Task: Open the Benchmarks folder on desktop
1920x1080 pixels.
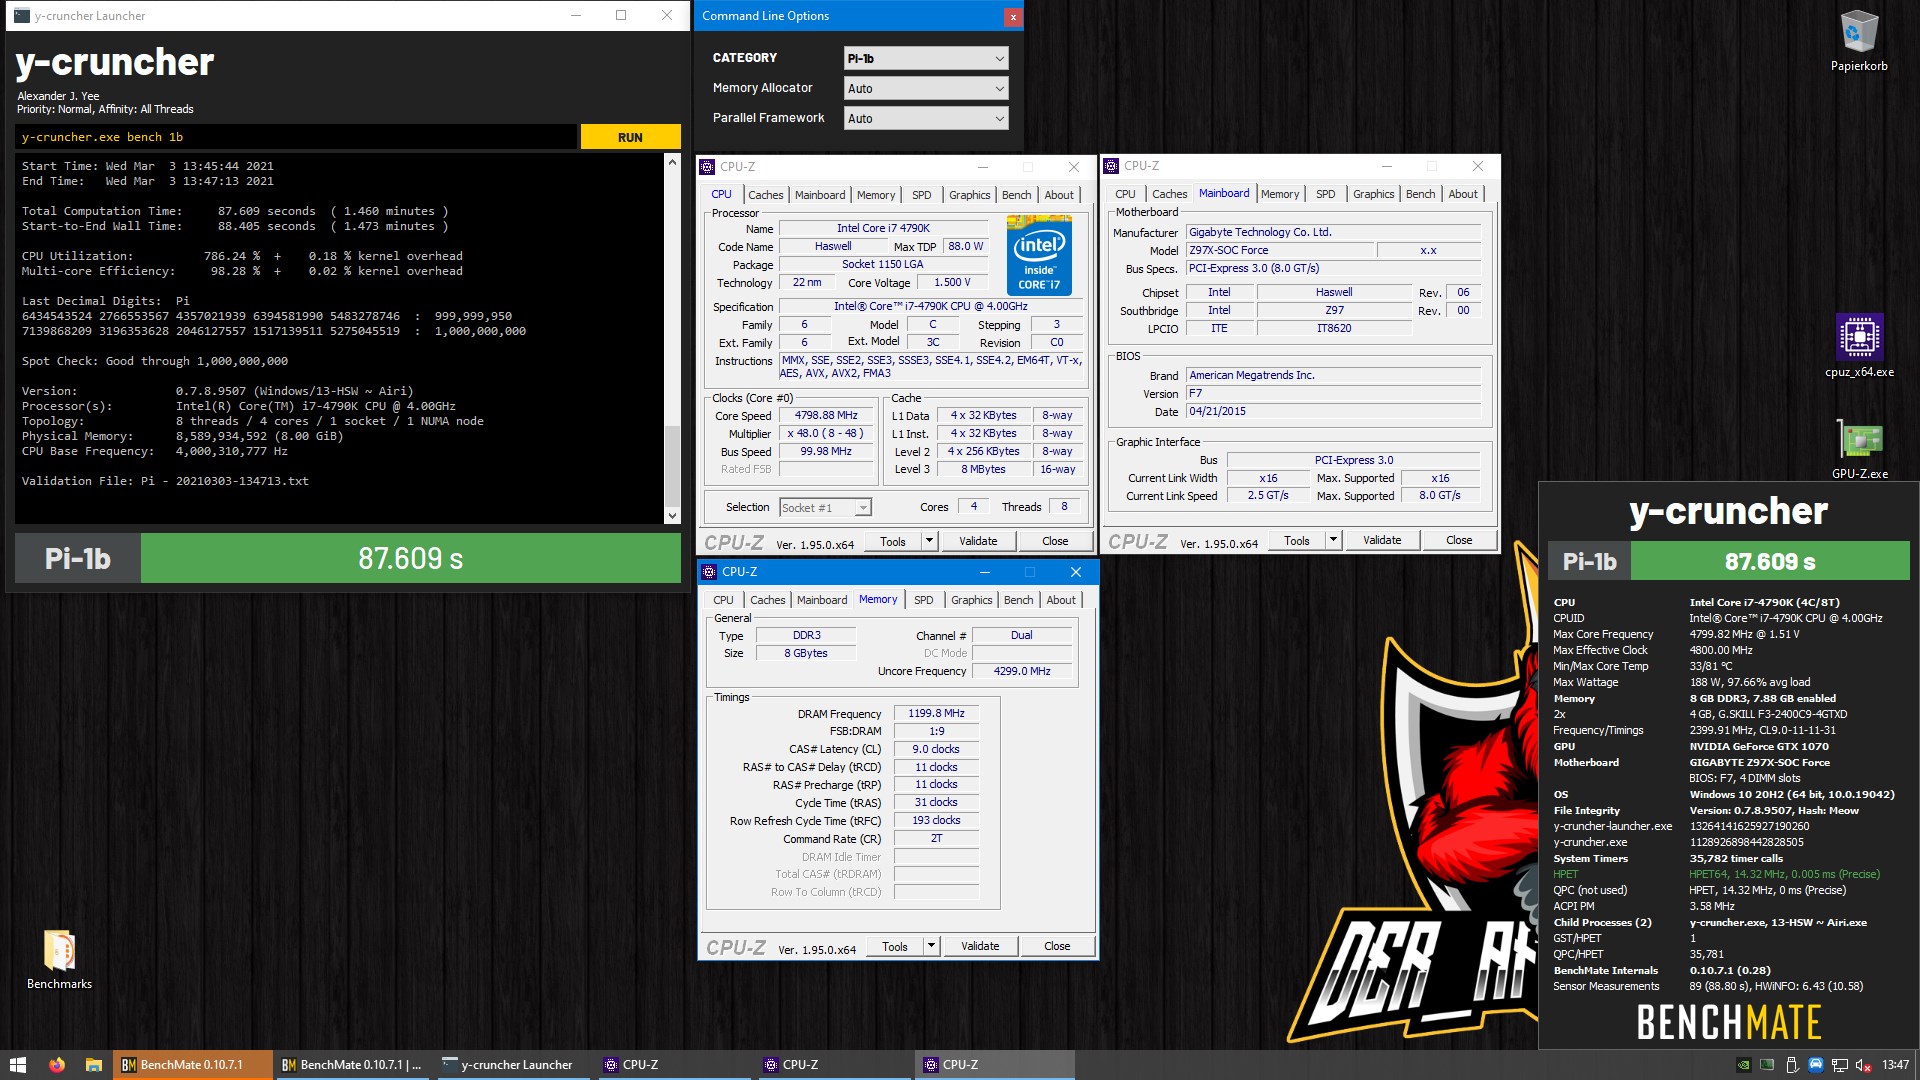Action: [59, 959]
